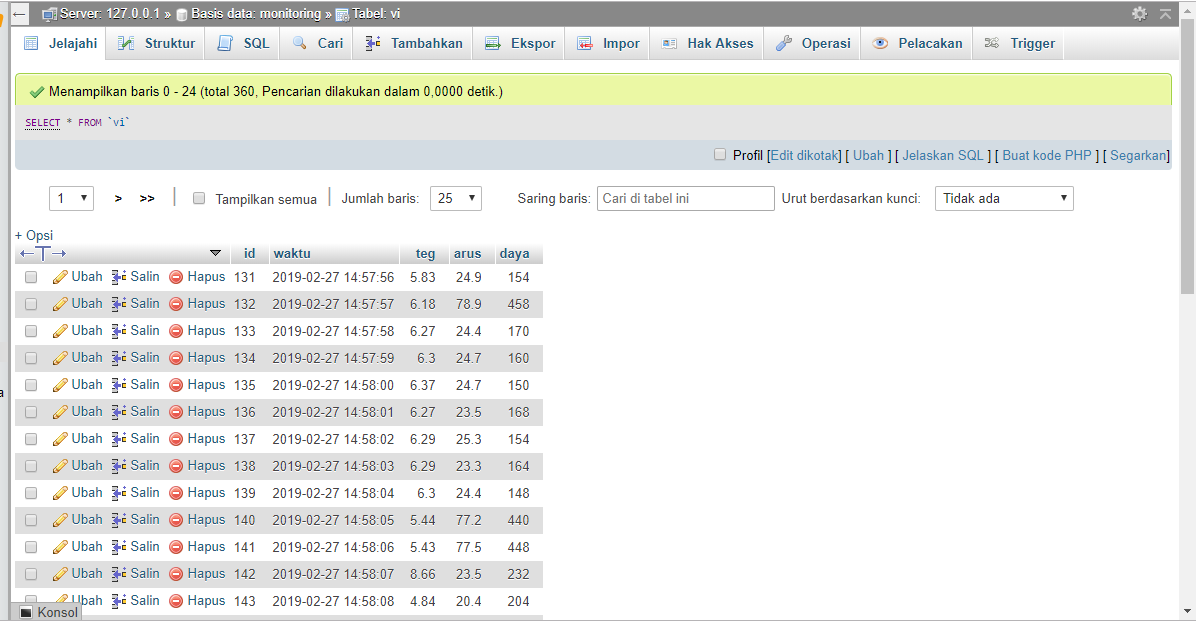Click the server icon in the breadcrumb
Image resolution: width=1196 pixels, height=624 pixels.
(50, 14)
